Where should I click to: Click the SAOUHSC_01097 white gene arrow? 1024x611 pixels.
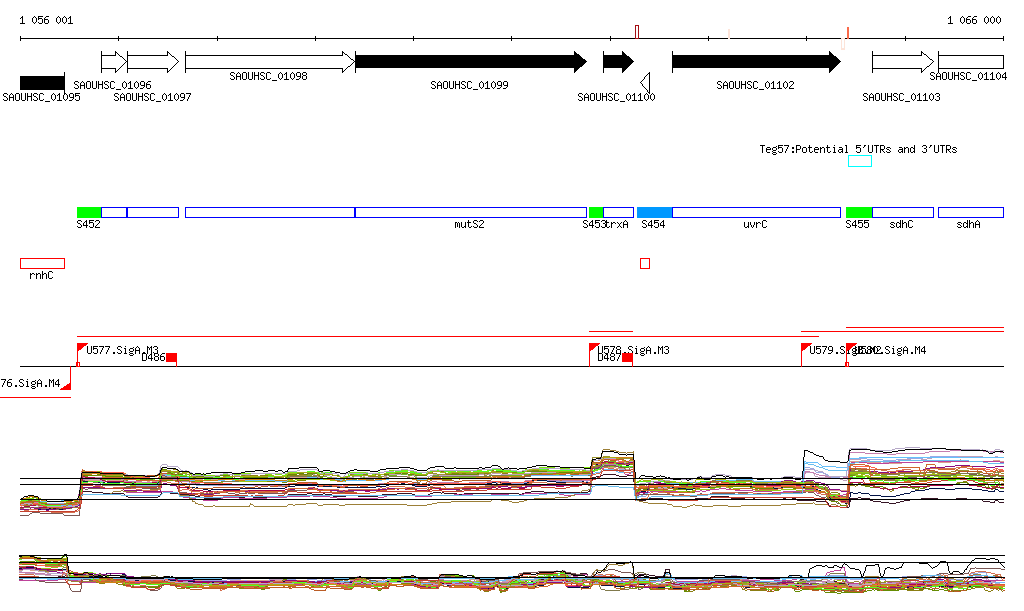point(152,62)
